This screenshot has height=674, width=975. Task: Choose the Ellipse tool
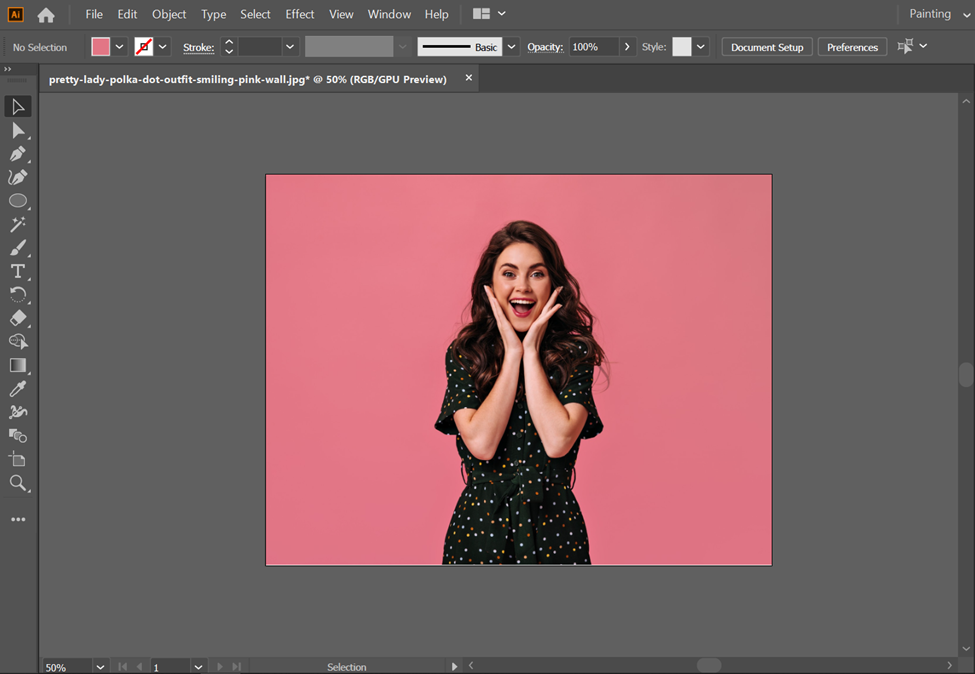pos(18,201)
